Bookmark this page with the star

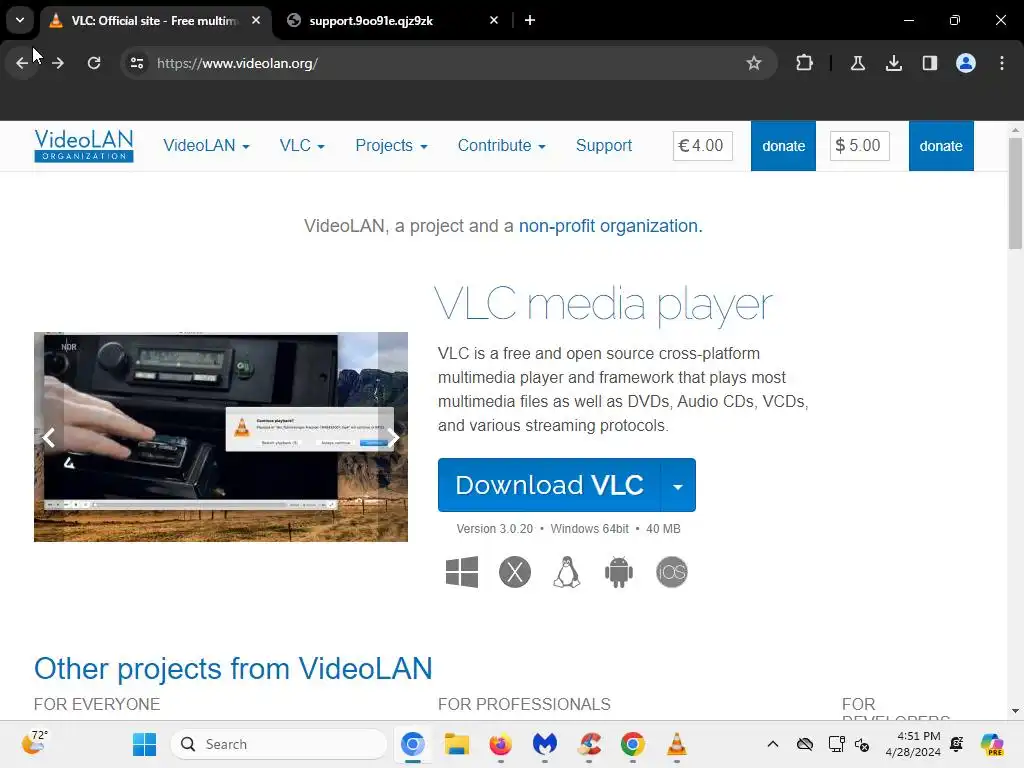click(754, 63)
